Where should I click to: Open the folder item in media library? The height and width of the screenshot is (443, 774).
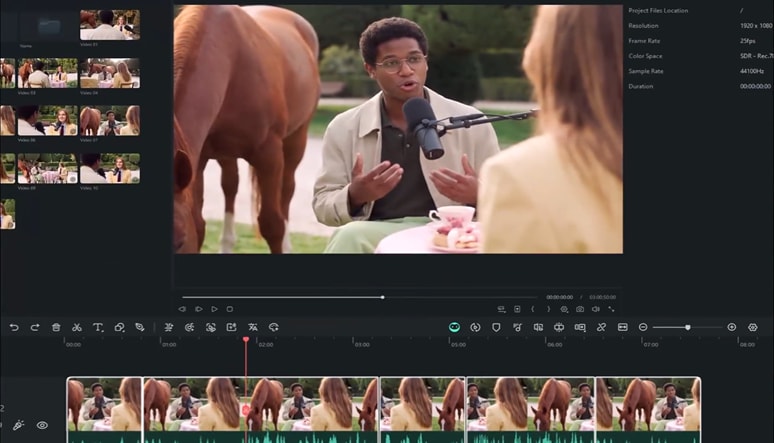point(48,26)
